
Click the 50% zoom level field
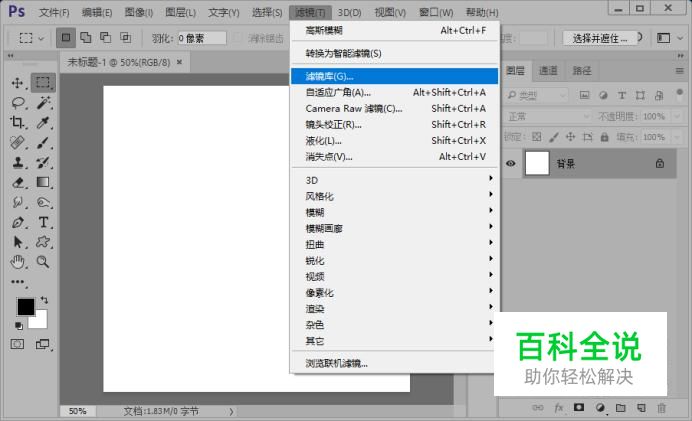click(78, 411)
